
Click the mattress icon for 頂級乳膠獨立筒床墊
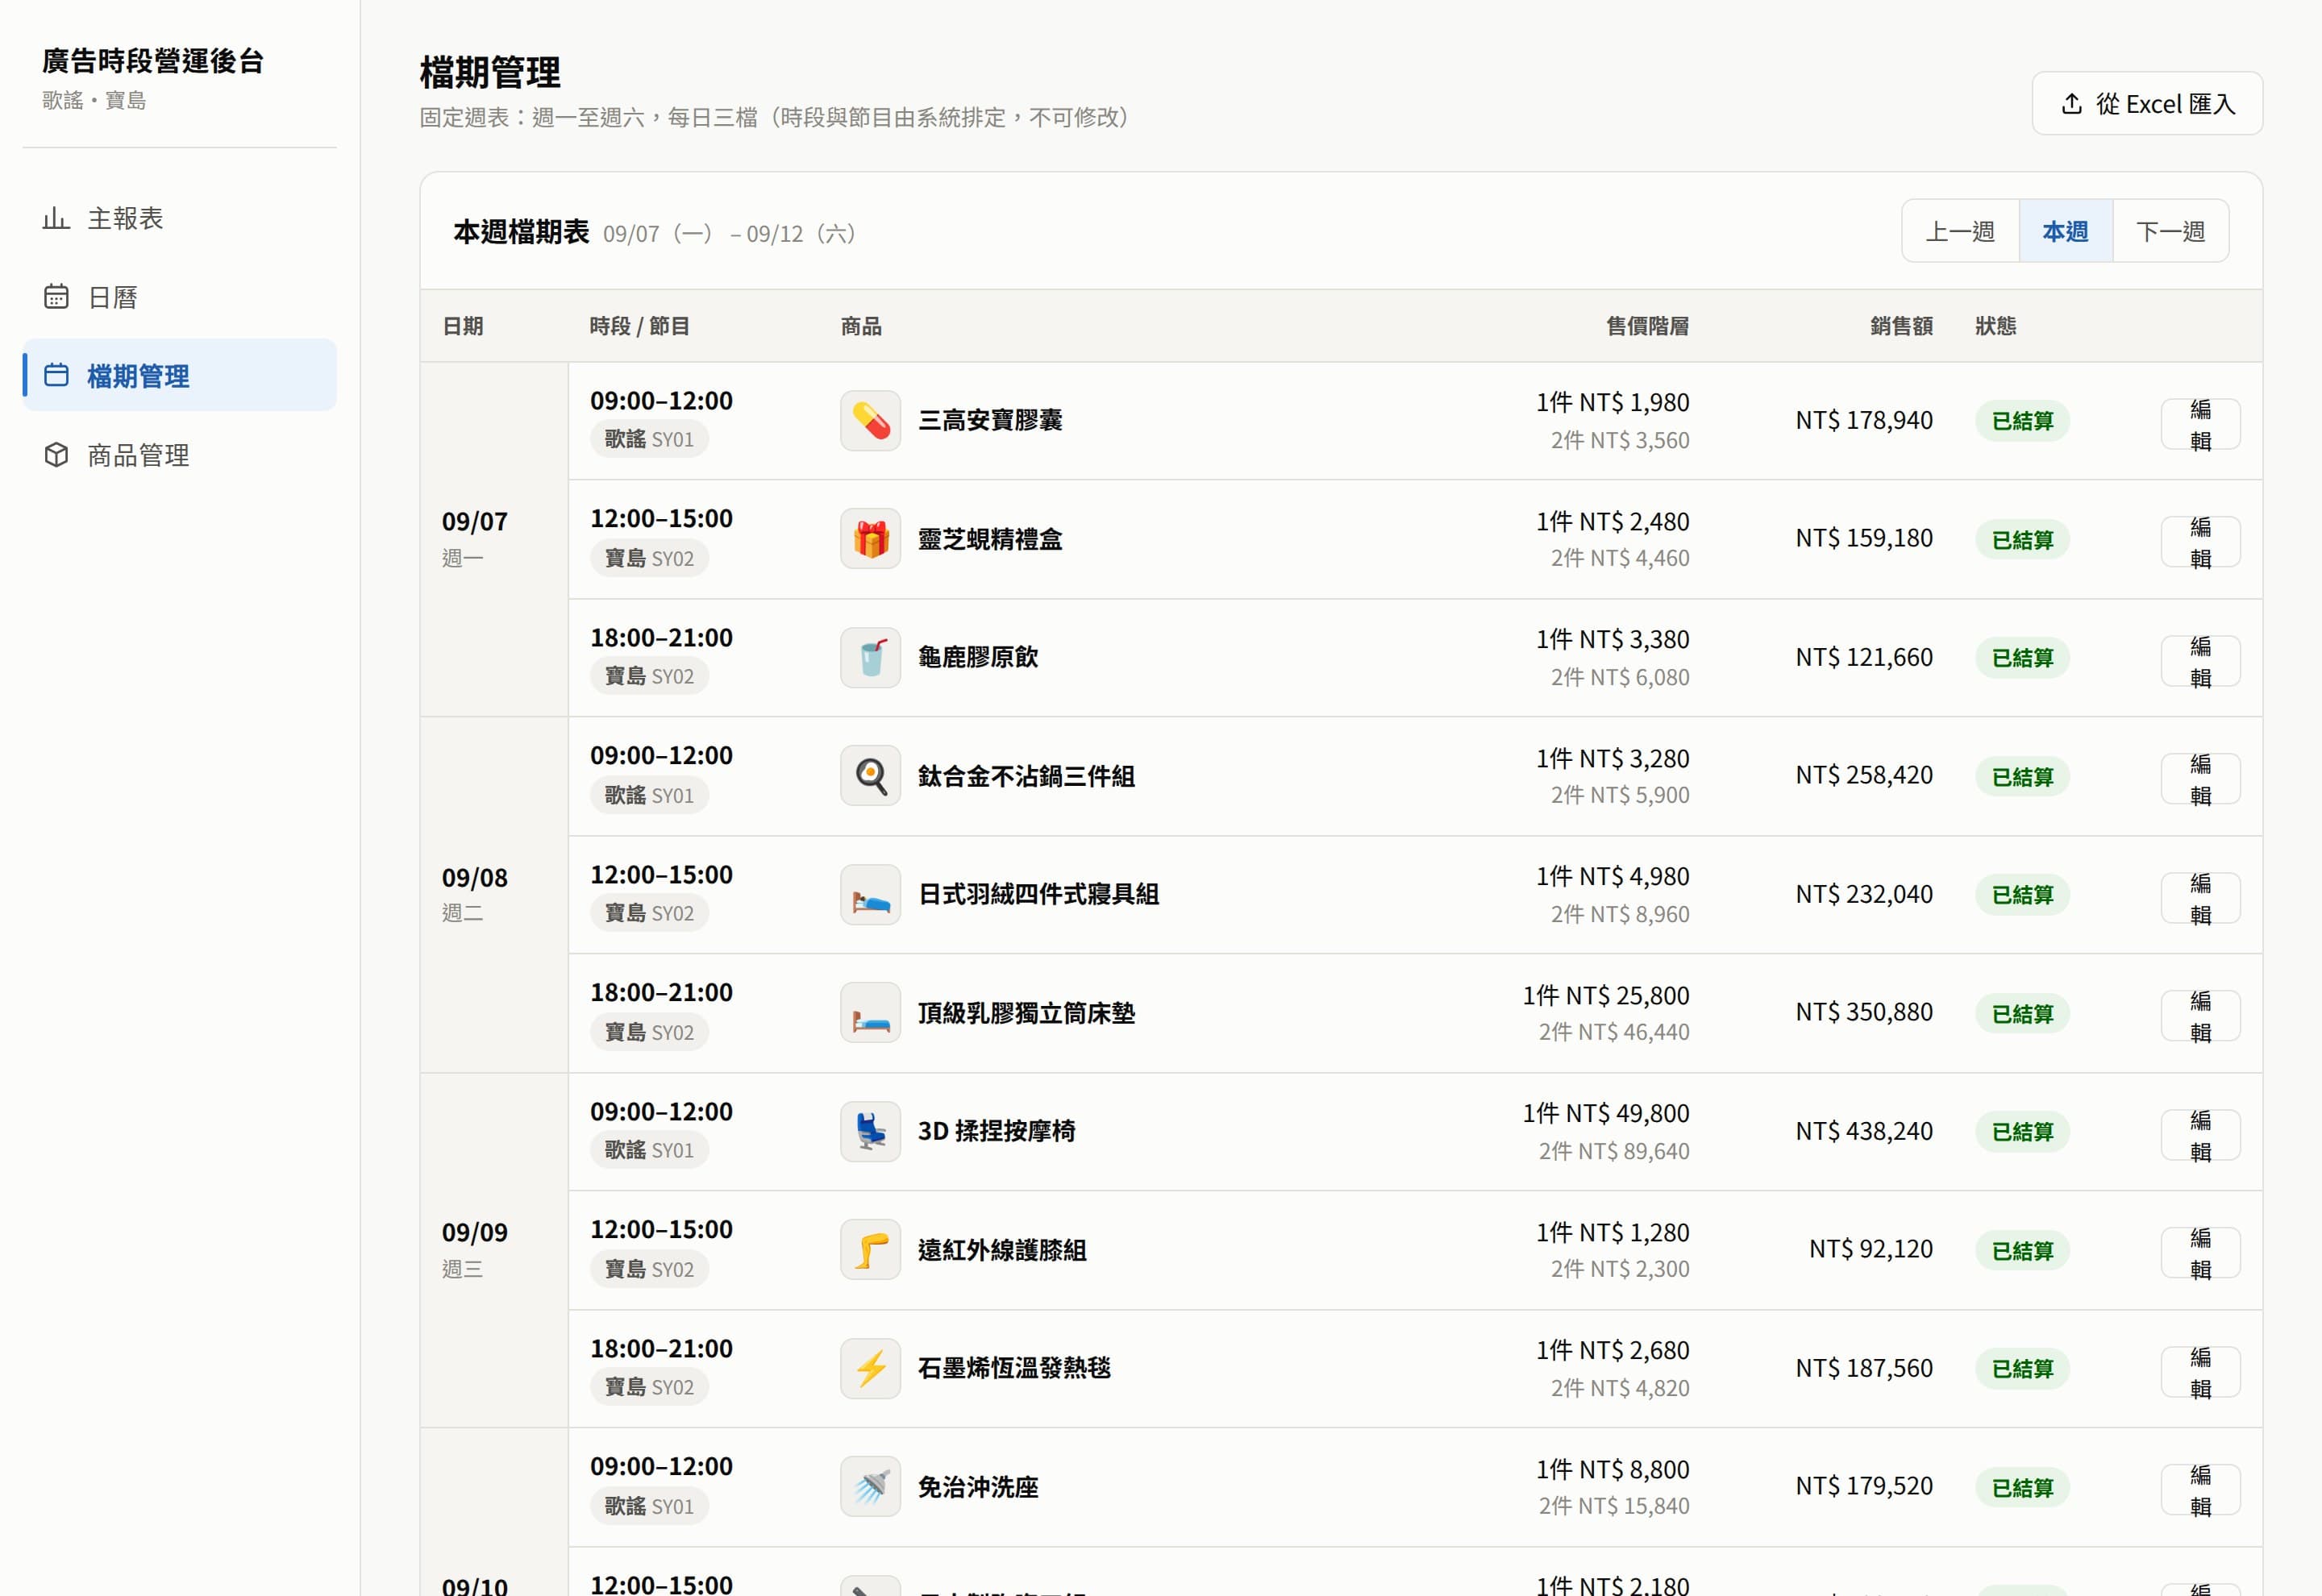[870, 1013]
